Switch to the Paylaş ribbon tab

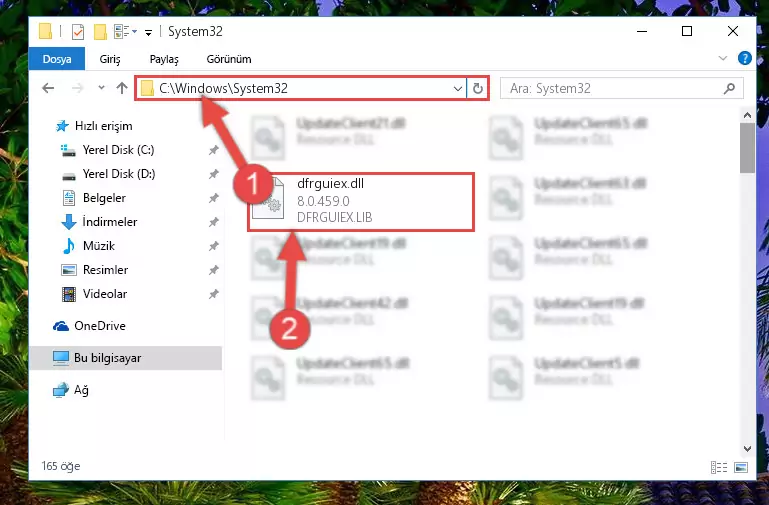tap(164, 59)
